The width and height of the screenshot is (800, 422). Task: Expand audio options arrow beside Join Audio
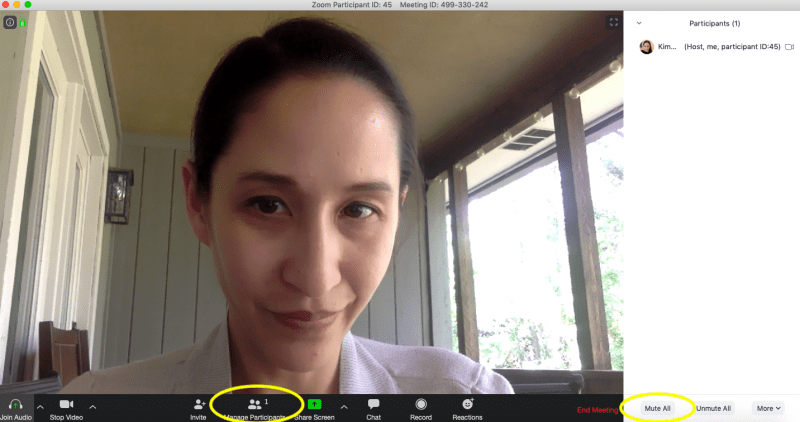[40, 407]
